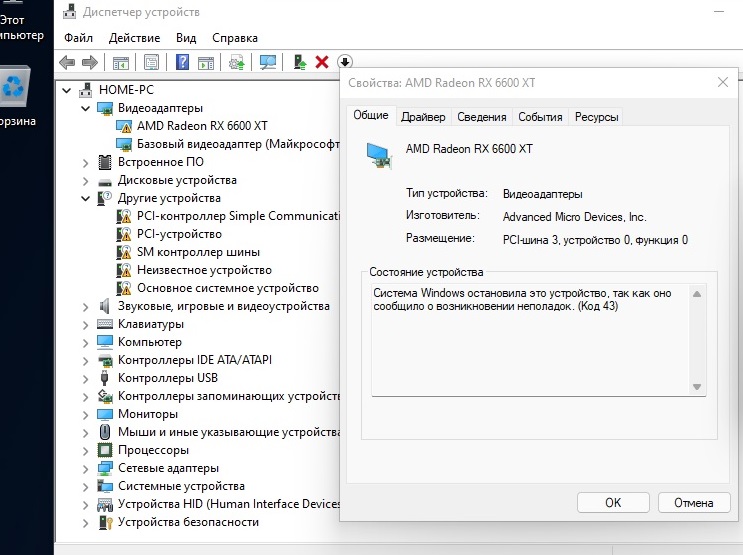Click the warning icon beside AMD Radeon
Screen dimensions: 743x555
coord(124,127)
